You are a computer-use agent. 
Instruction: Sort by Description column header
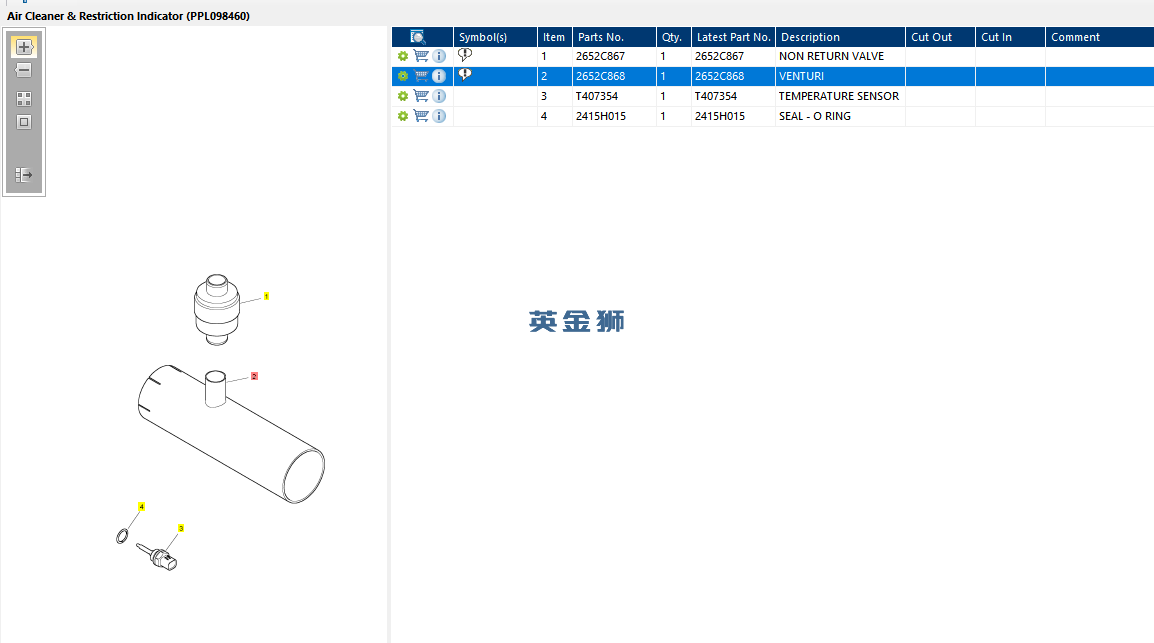click(840, 37)
